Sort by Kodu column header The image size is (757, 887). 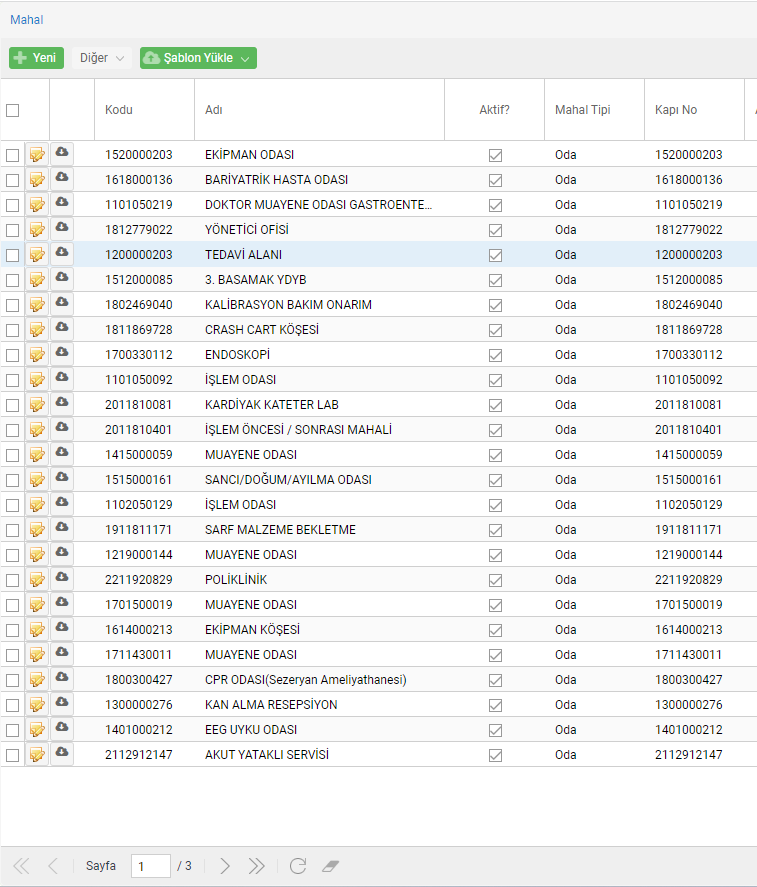pos(144,110)
